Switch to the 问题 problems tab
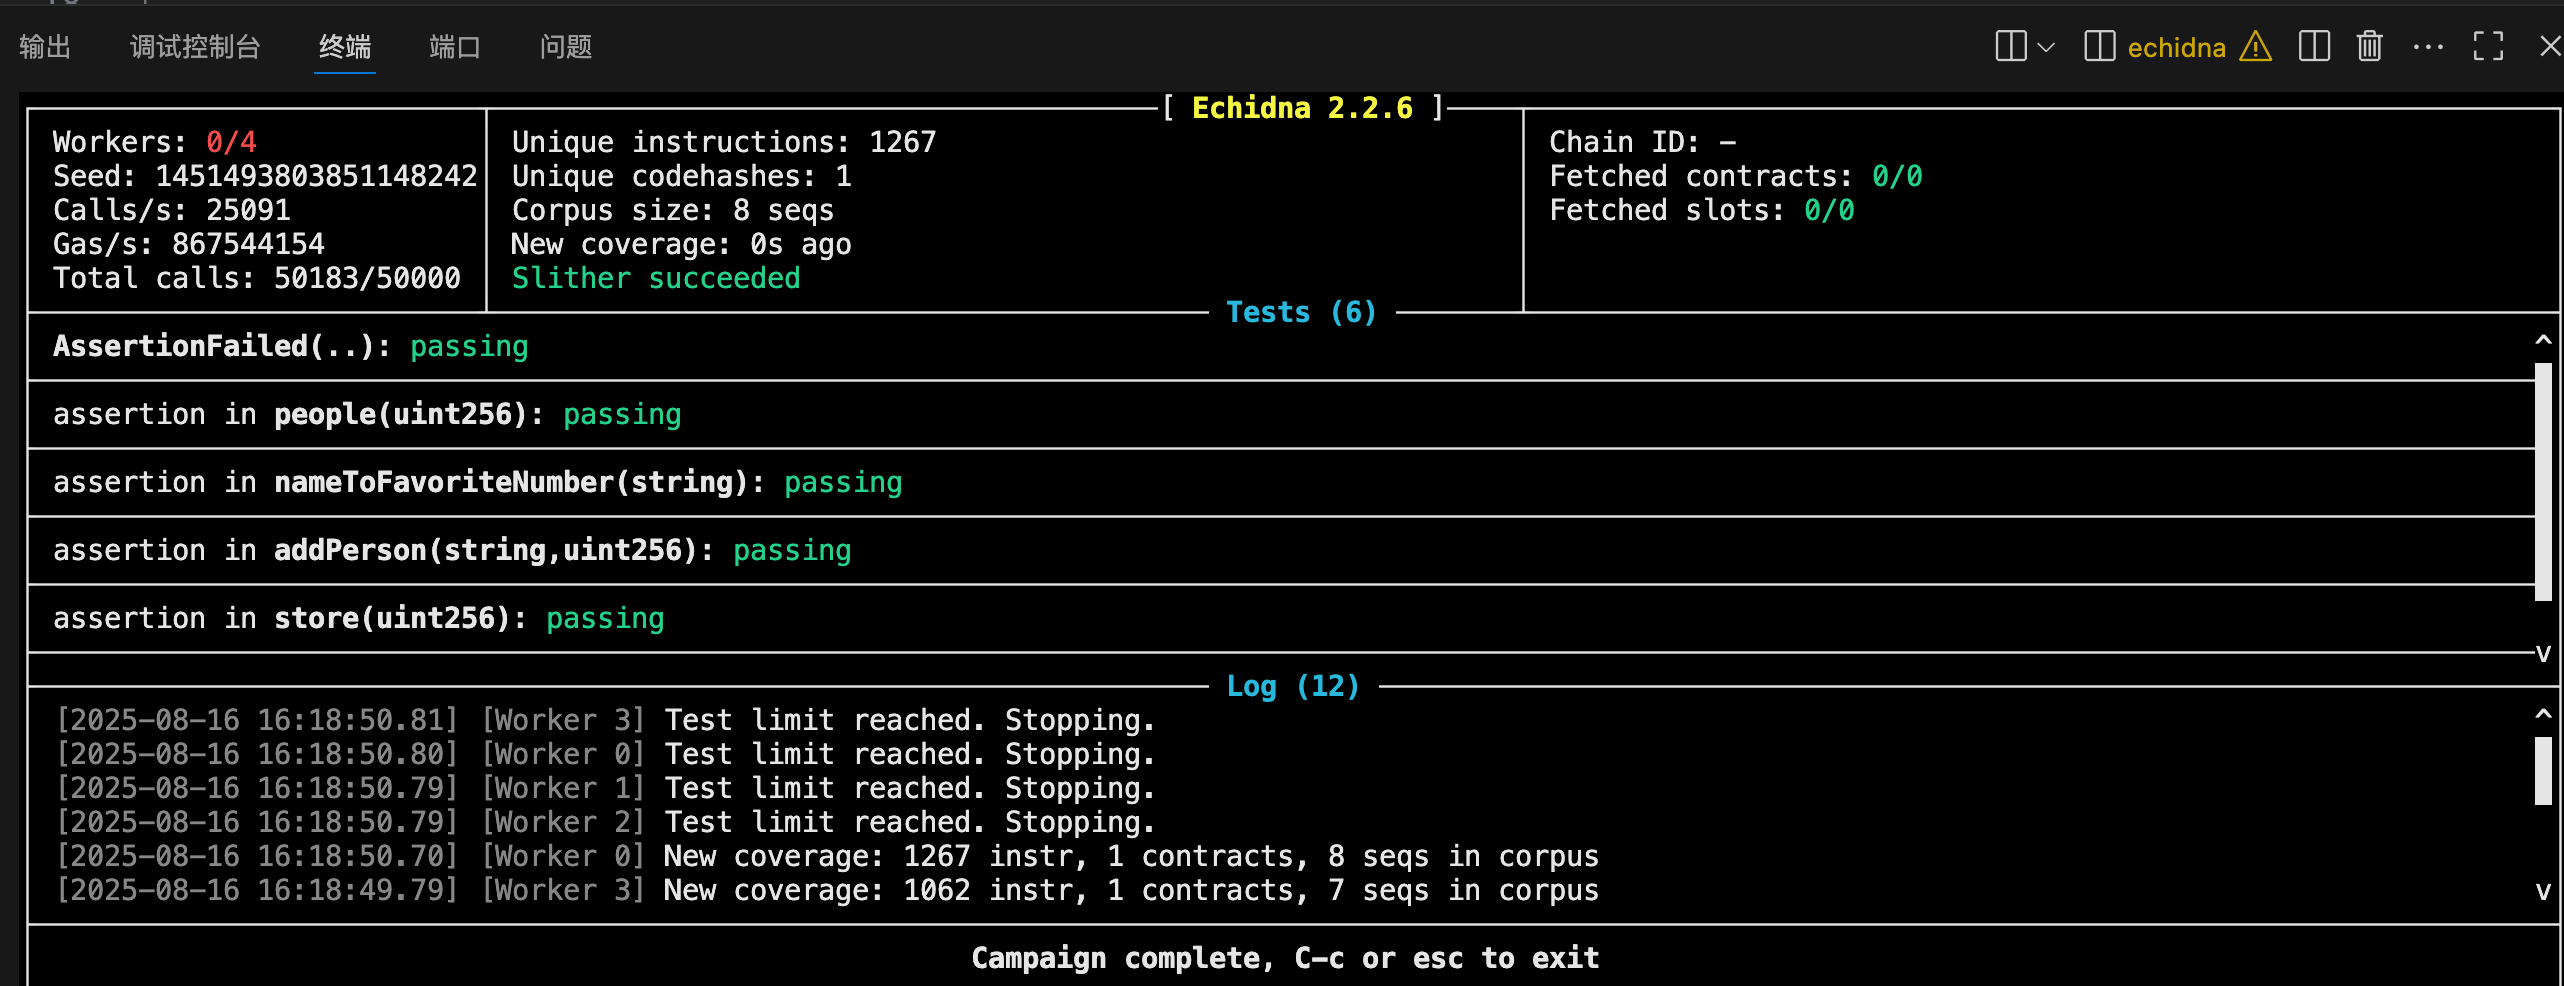This screenshot has width=2564, height=986. 566,47
